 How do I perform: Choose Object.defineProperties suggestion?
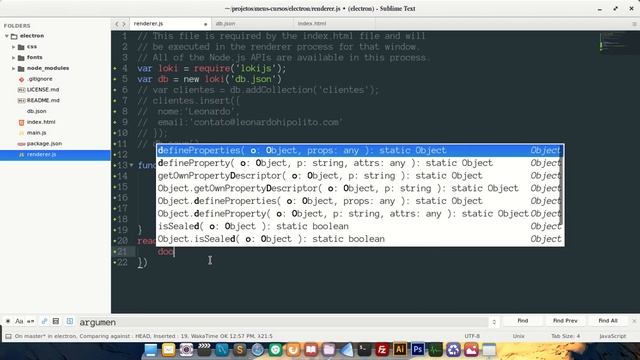point(359,201)
